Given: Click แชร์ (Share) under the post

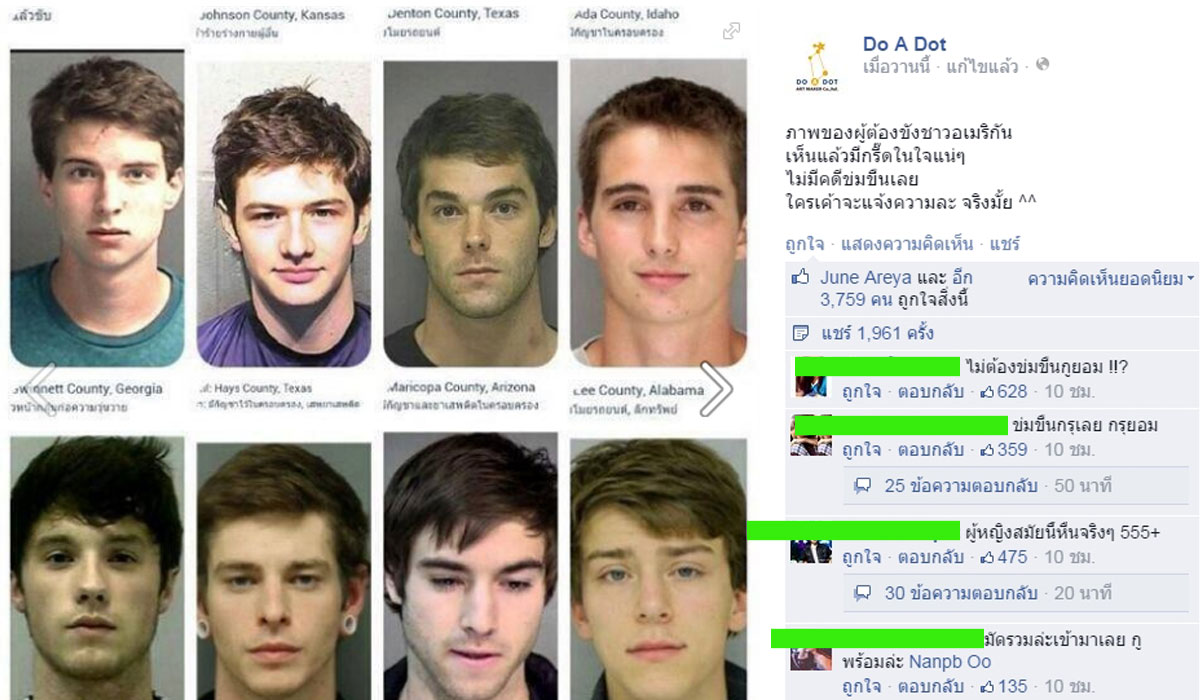Looking at the screenshot, I should tap(1003, 244).
